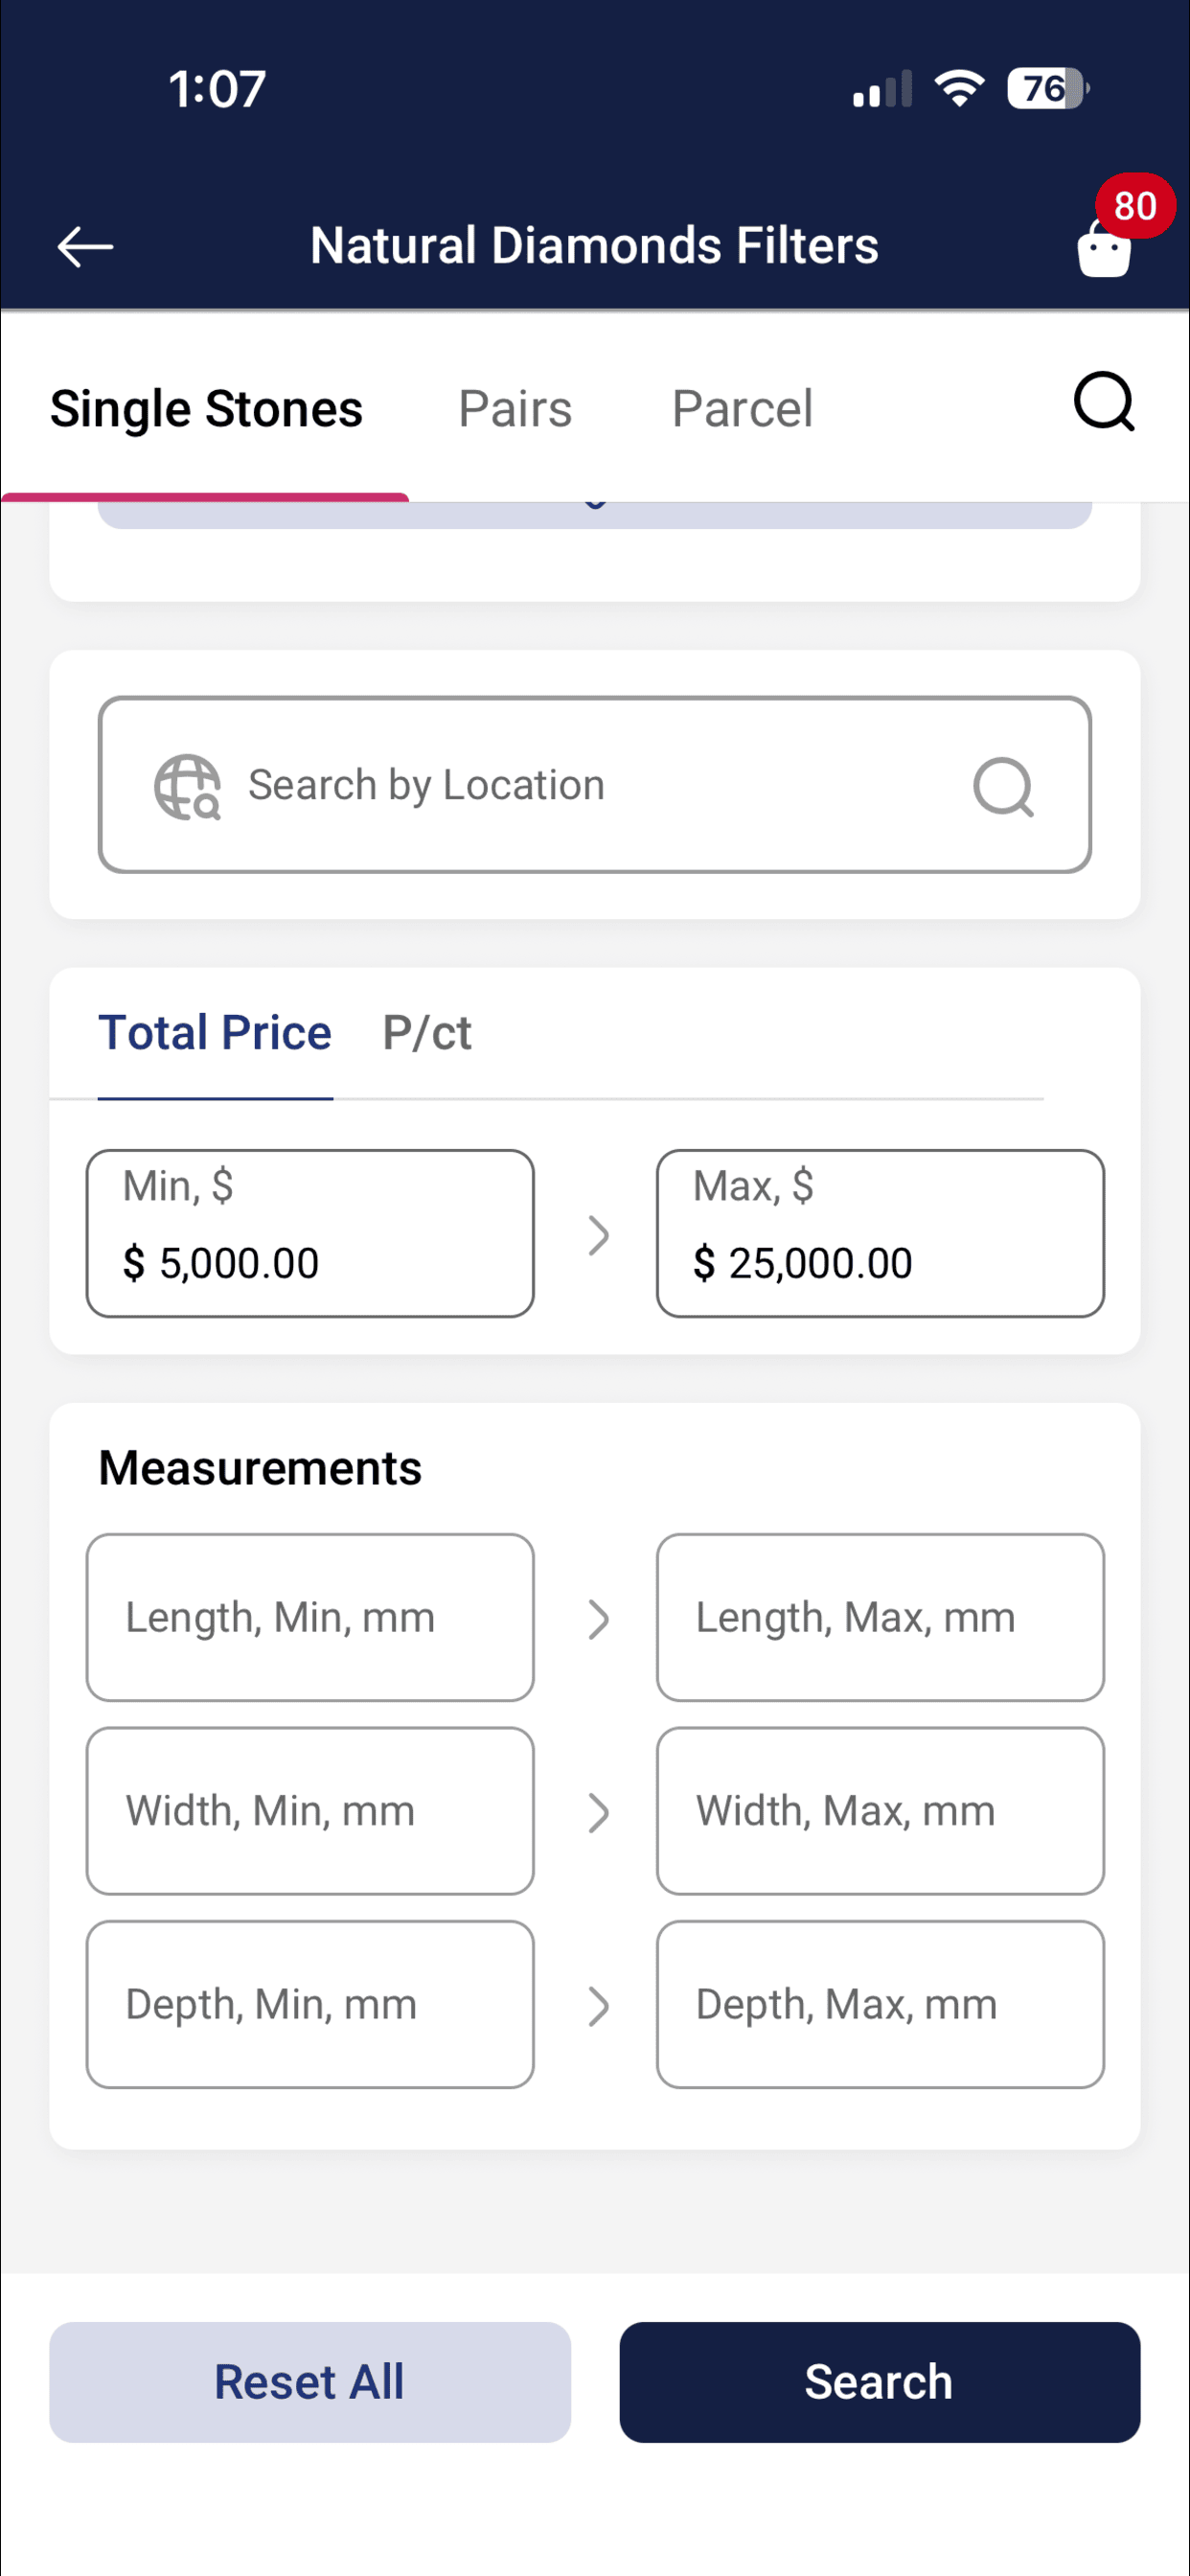
Task: Switch to the Pairs tab
Action: 515,408
